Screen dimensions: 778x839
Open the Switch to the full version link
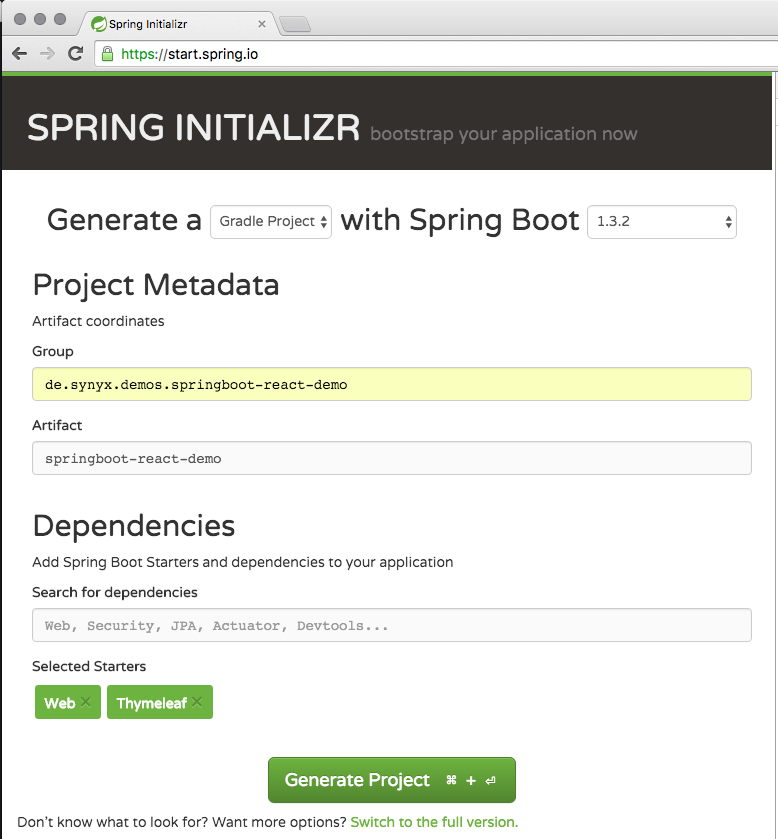433,821
